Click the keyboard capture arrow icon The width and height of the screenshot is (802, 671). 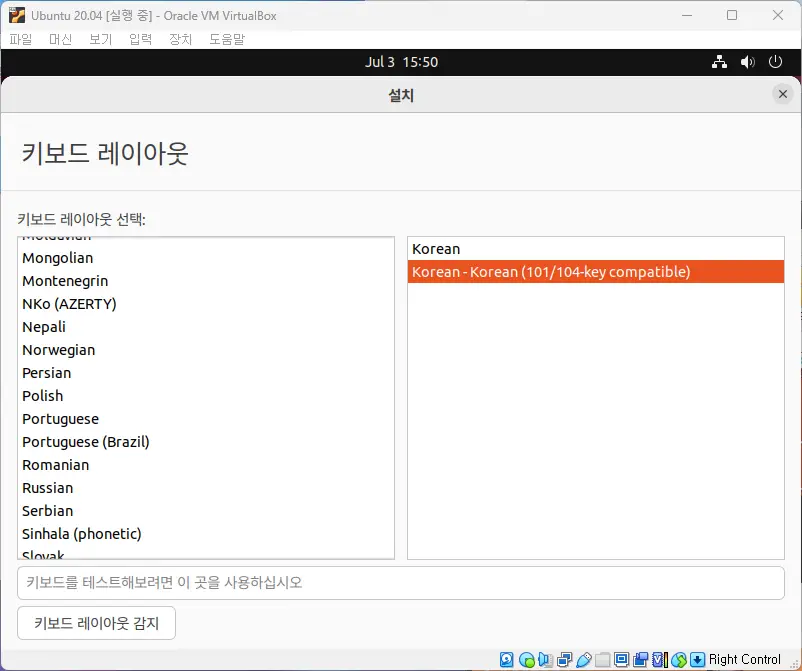(x=698, y=660)
